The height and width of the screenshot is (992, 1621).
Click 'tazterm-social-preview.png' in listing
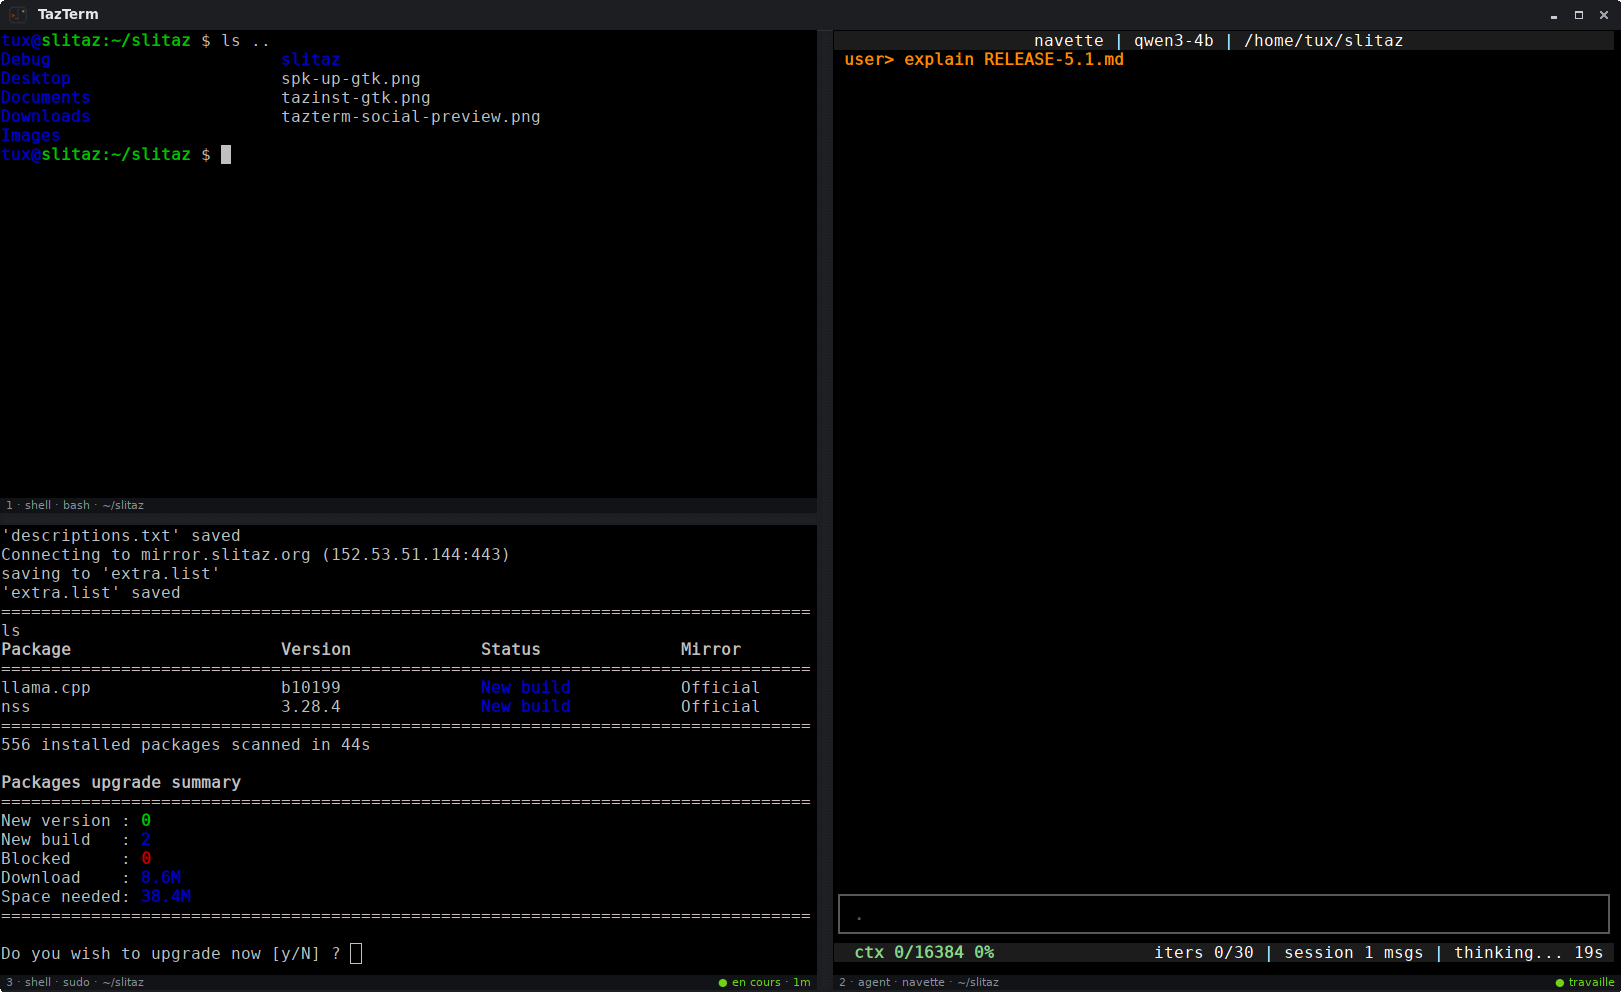(x=411, y=117)
